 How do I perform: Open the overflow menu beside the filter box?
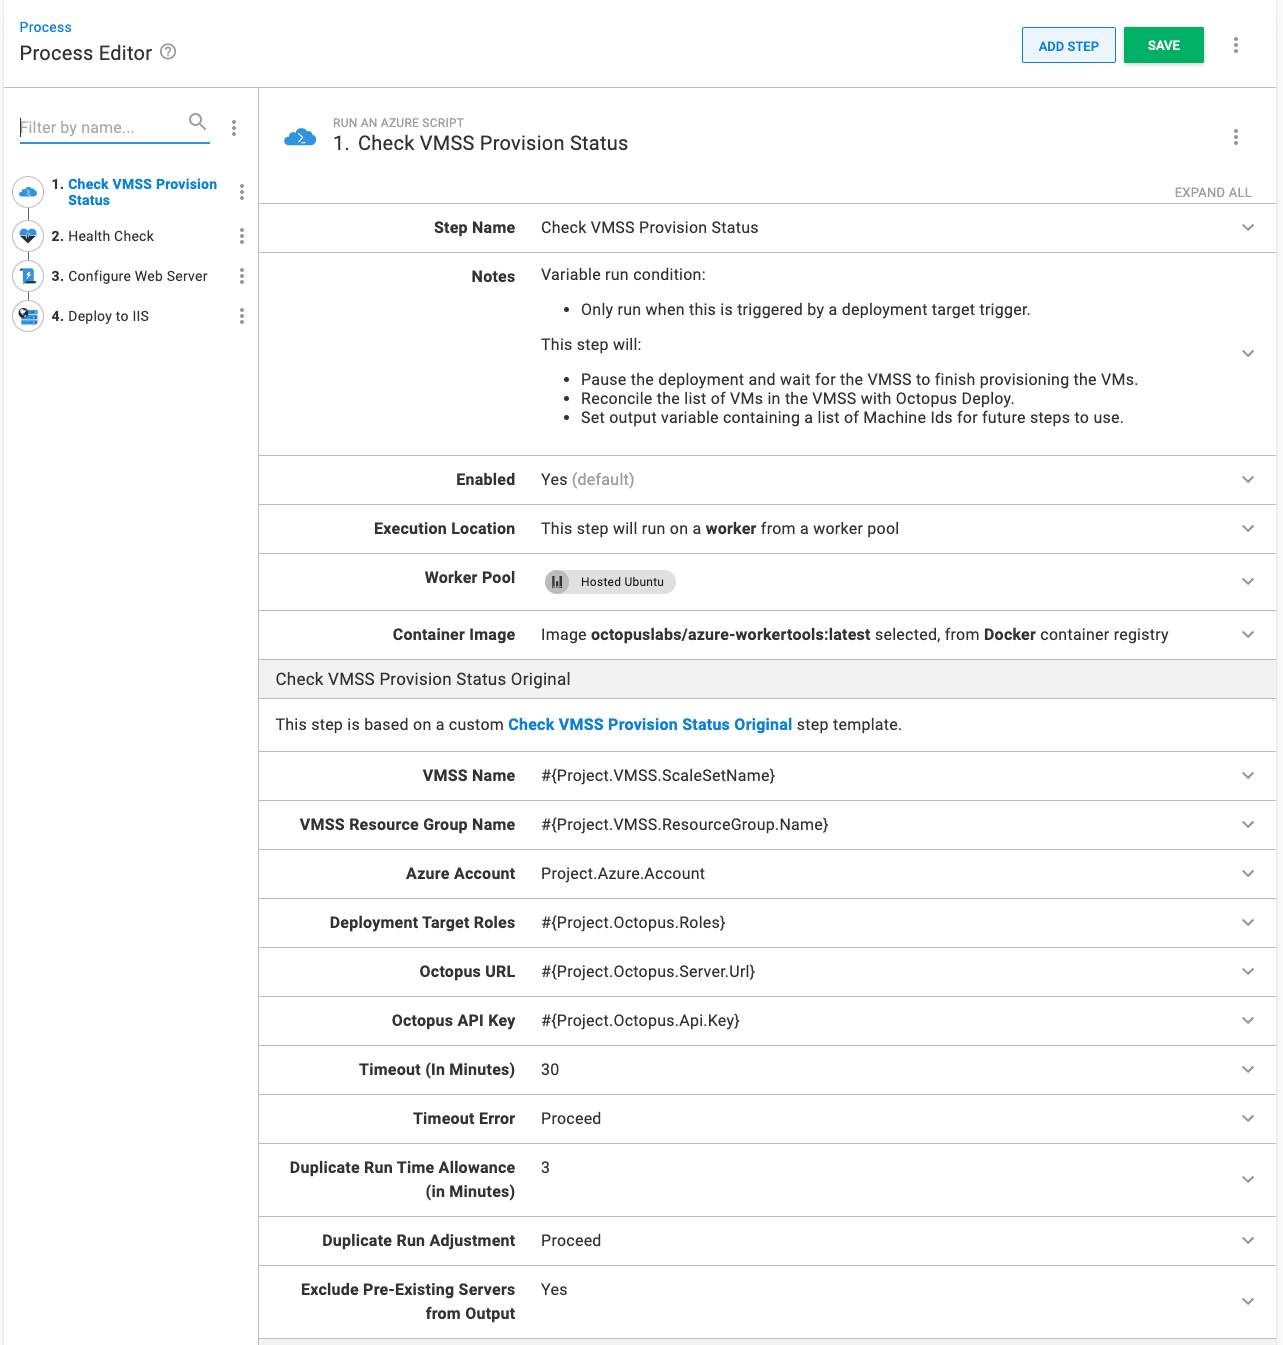click(233, 127)
